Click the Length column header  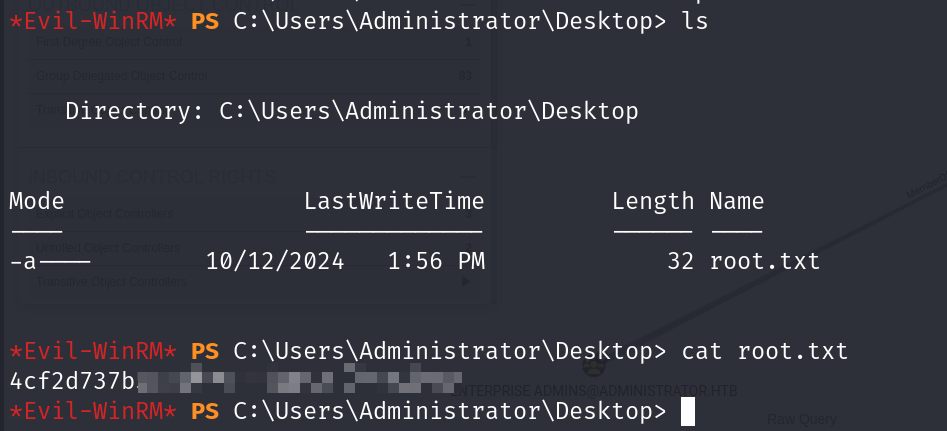pyautogui.click(x=653, y=201)
